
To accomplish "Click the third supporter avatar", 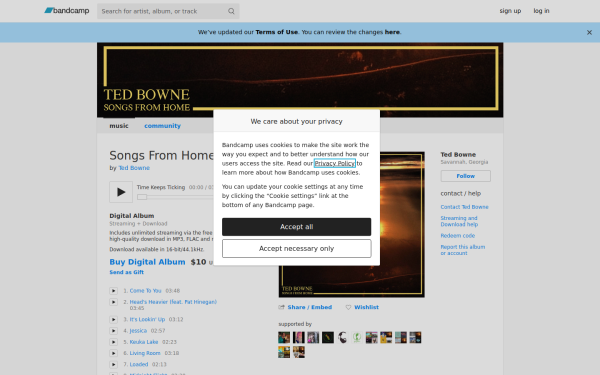I will tap(313, 338).
